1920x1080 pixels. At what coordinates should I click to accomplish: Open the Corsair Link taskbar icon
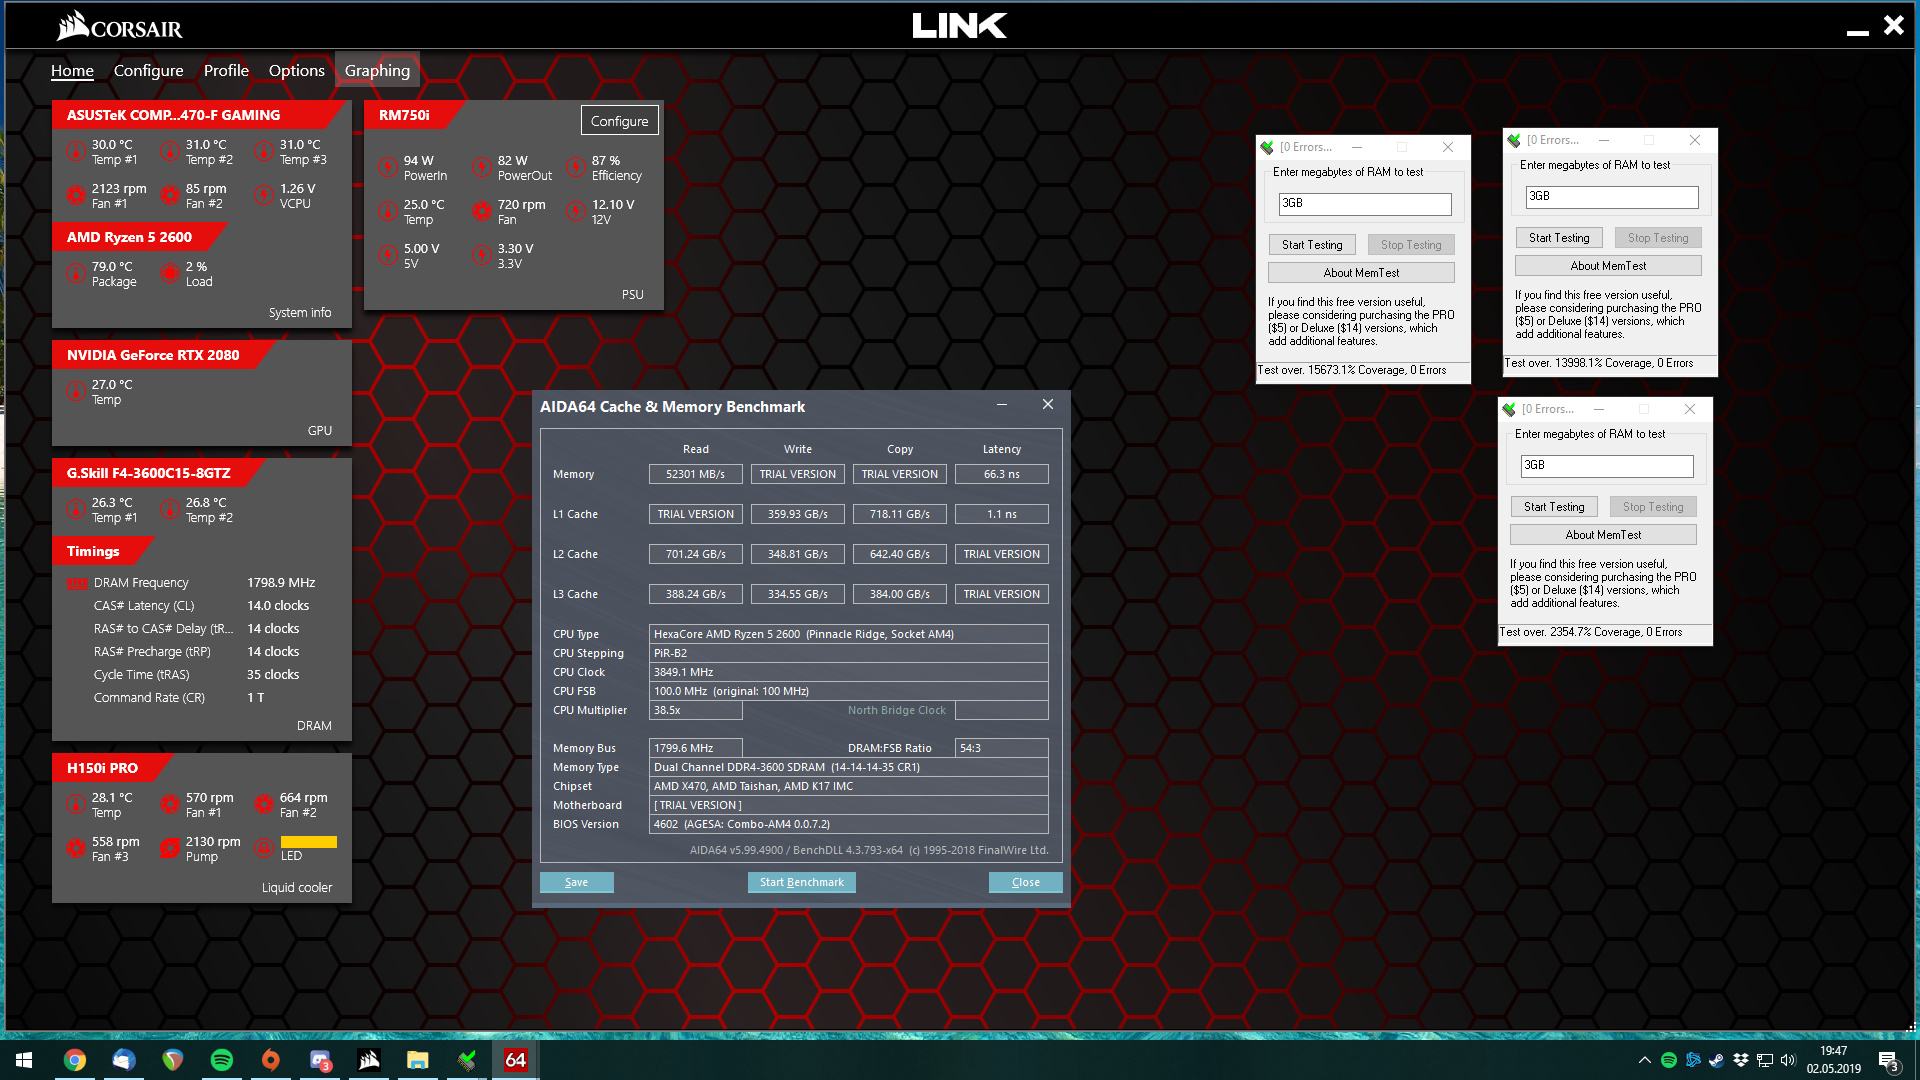coord(369,1060)
